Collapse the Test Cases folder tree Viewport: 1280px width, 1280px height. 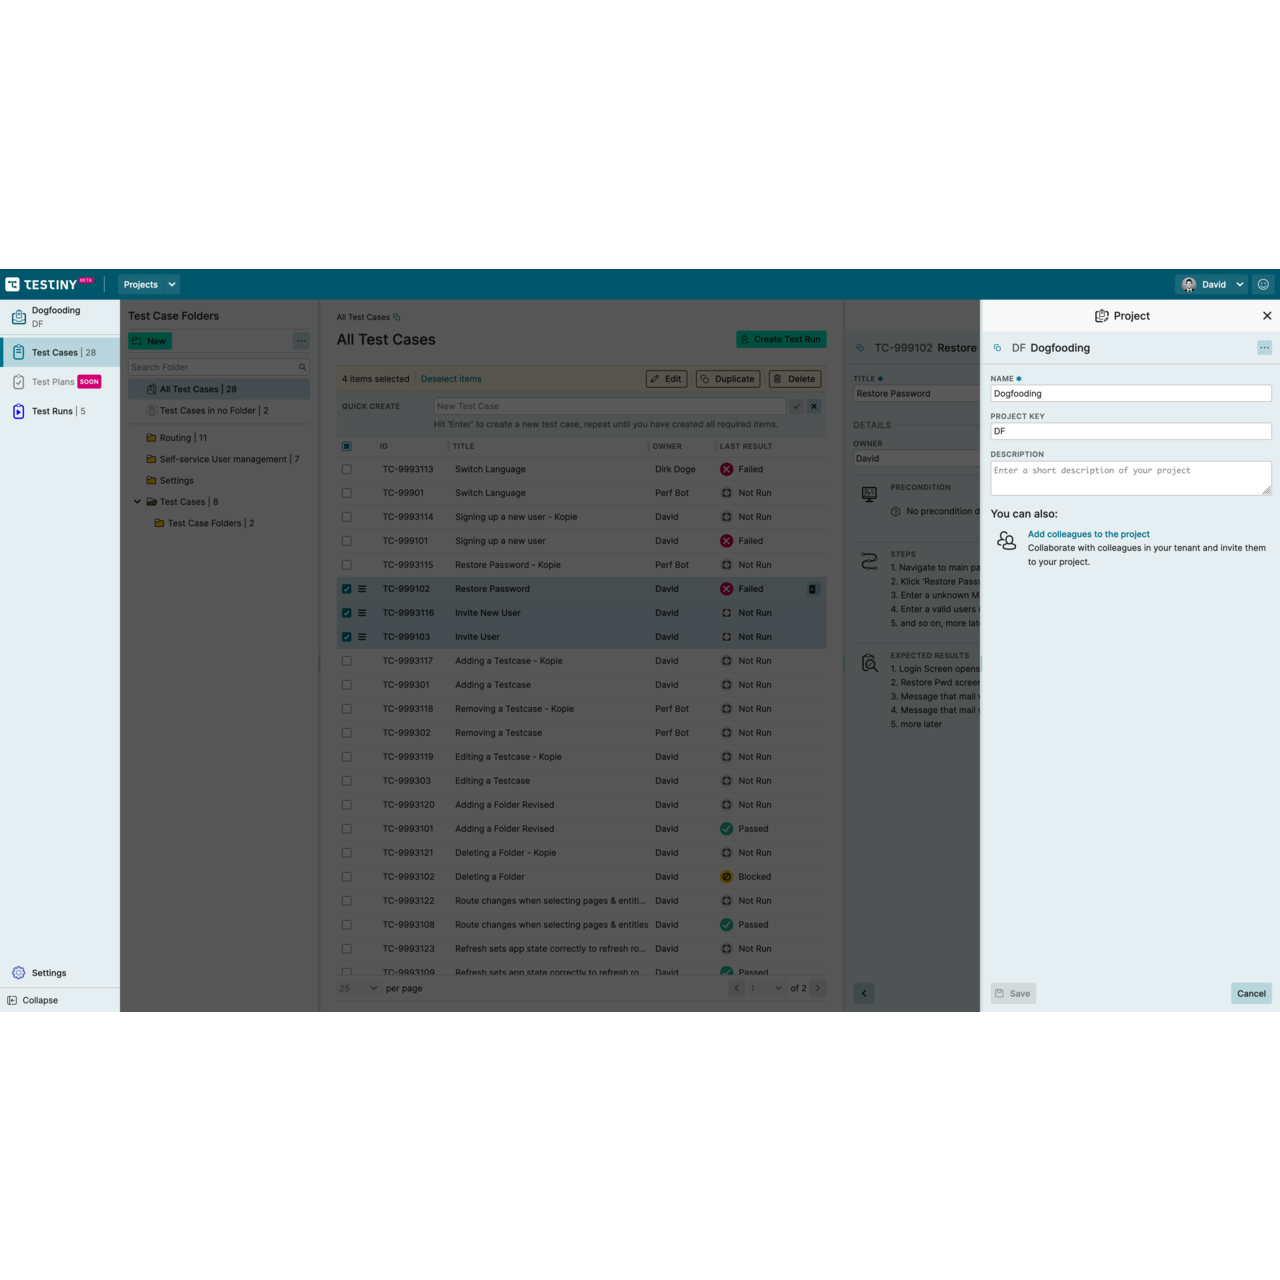click(137, 502)
